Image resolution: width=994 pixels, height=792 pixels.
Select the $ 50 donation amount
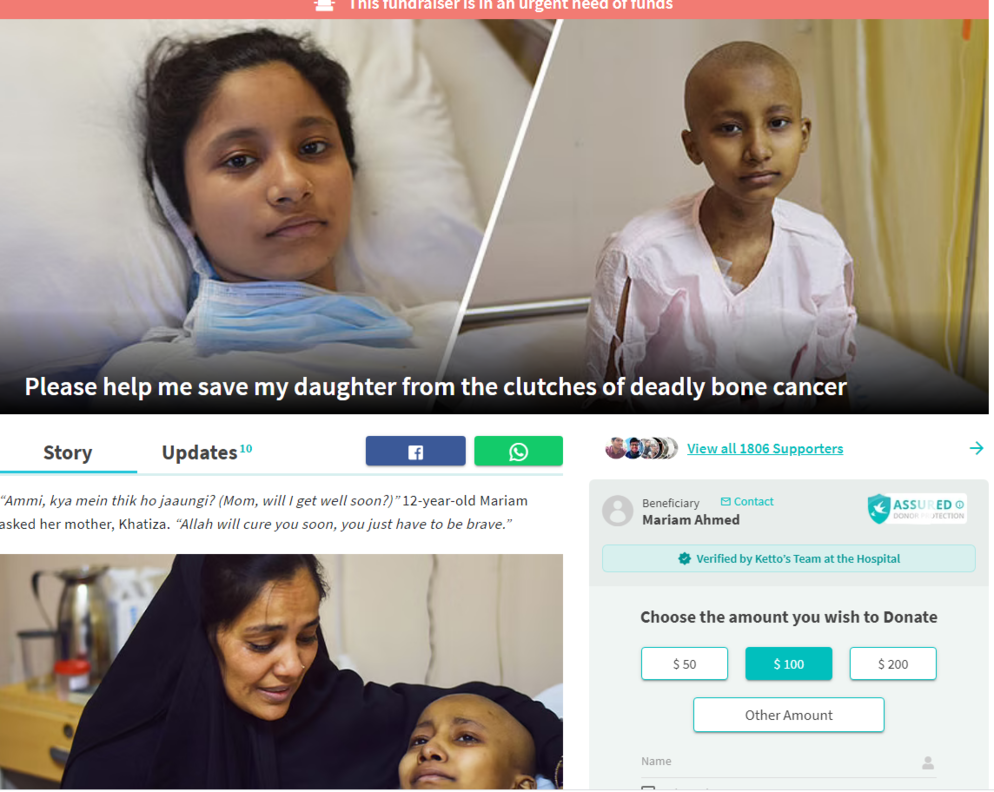(684, 664)
